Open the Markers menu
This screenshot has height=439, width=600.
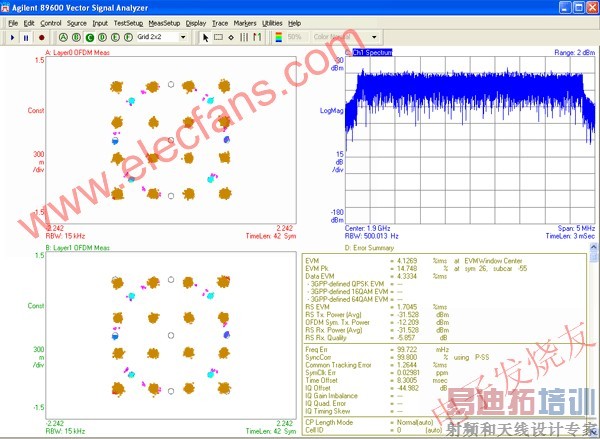coord(245,23)
